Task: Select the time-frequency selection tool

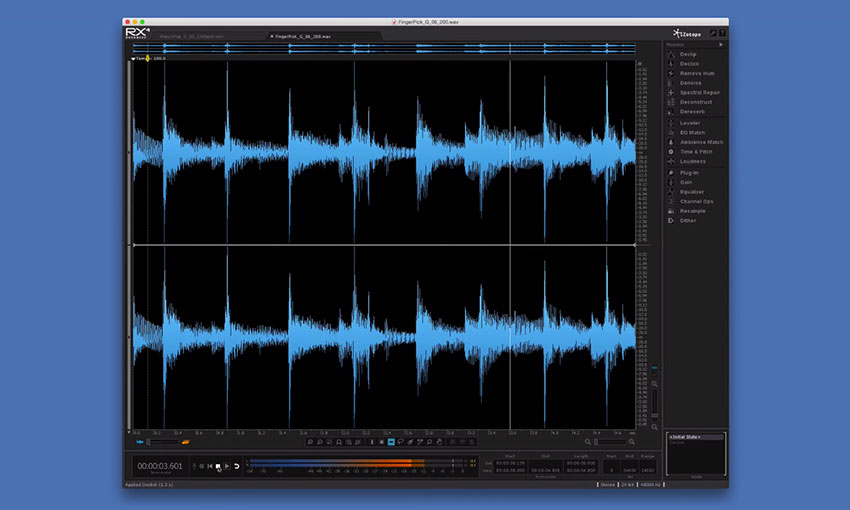Action: pos(381,442)
